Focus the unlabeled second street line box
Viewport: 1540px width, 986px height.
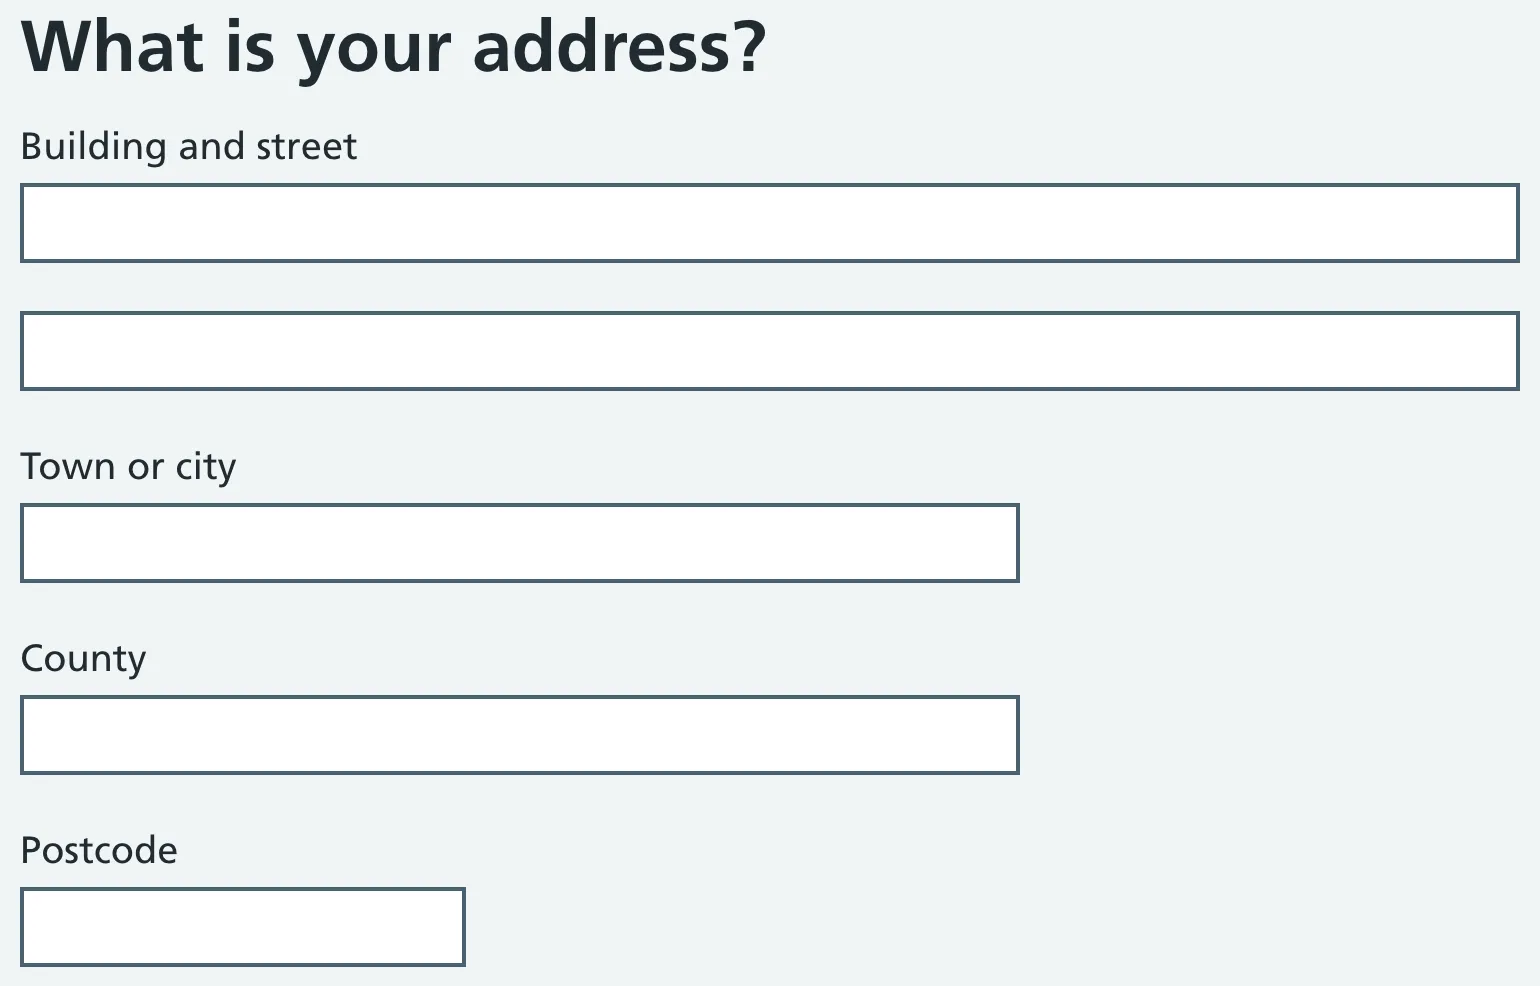[769, 351]
